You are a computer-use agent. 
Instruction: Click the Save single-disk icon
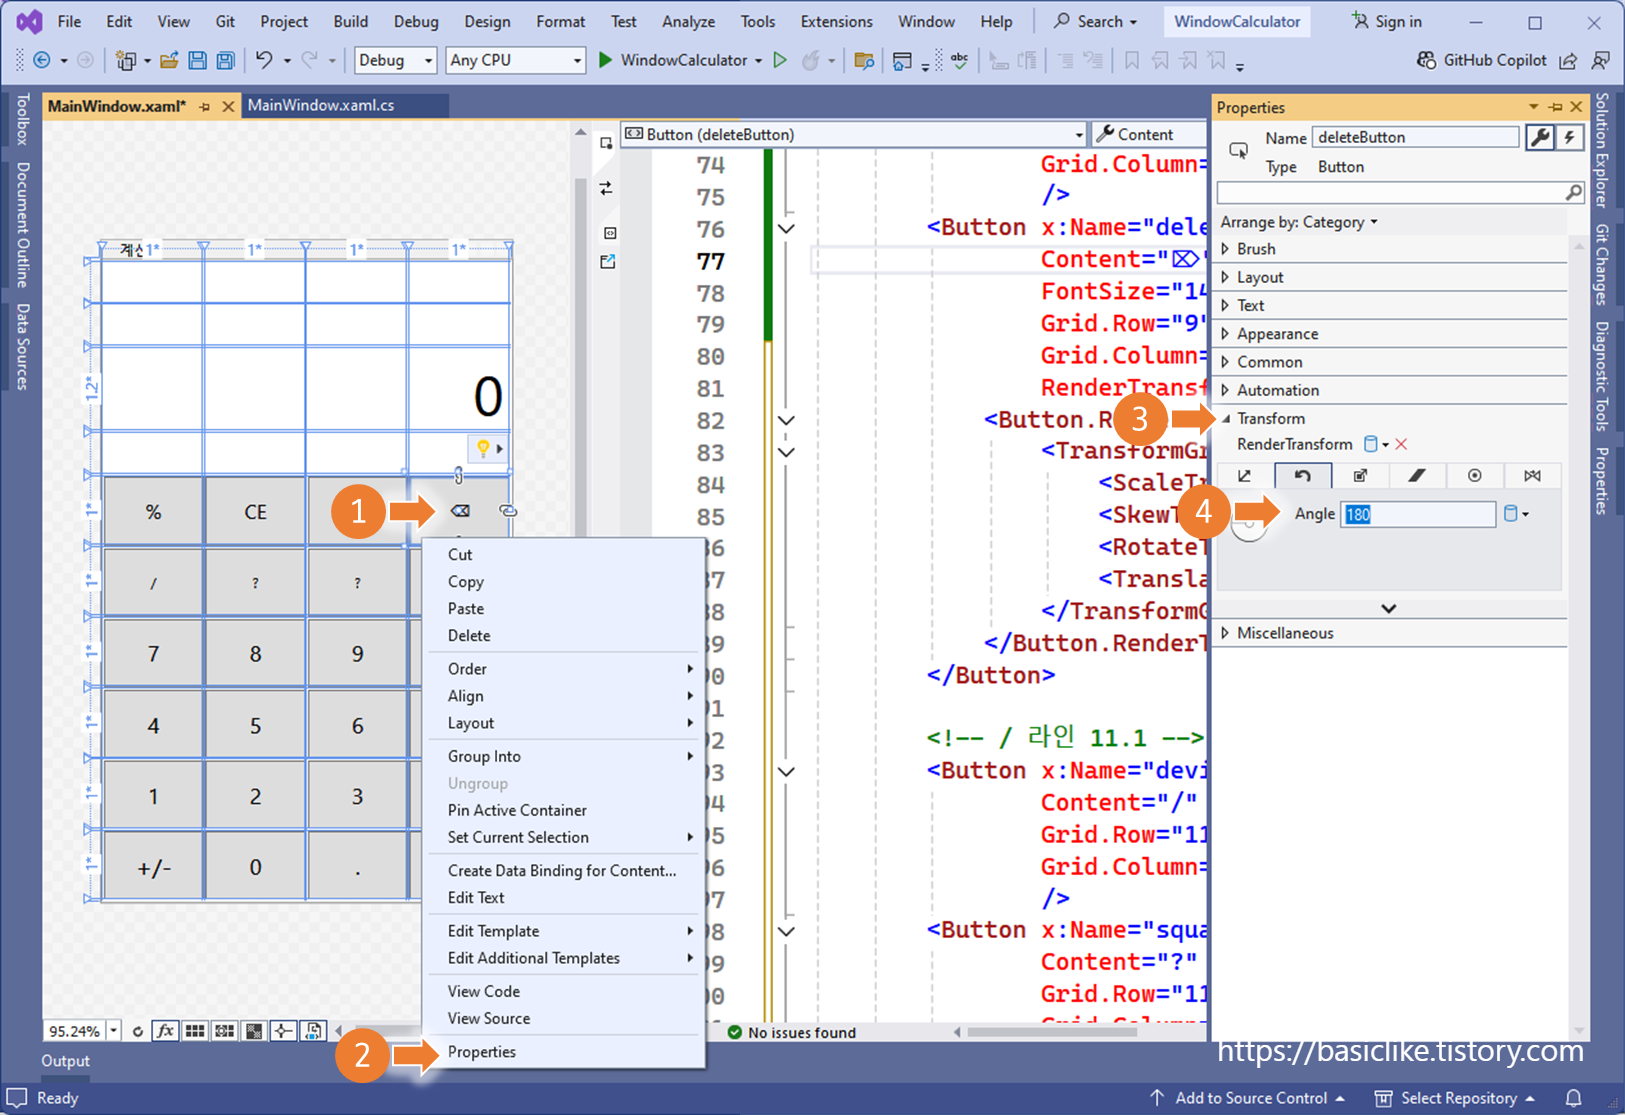click(x=197, y=61)
